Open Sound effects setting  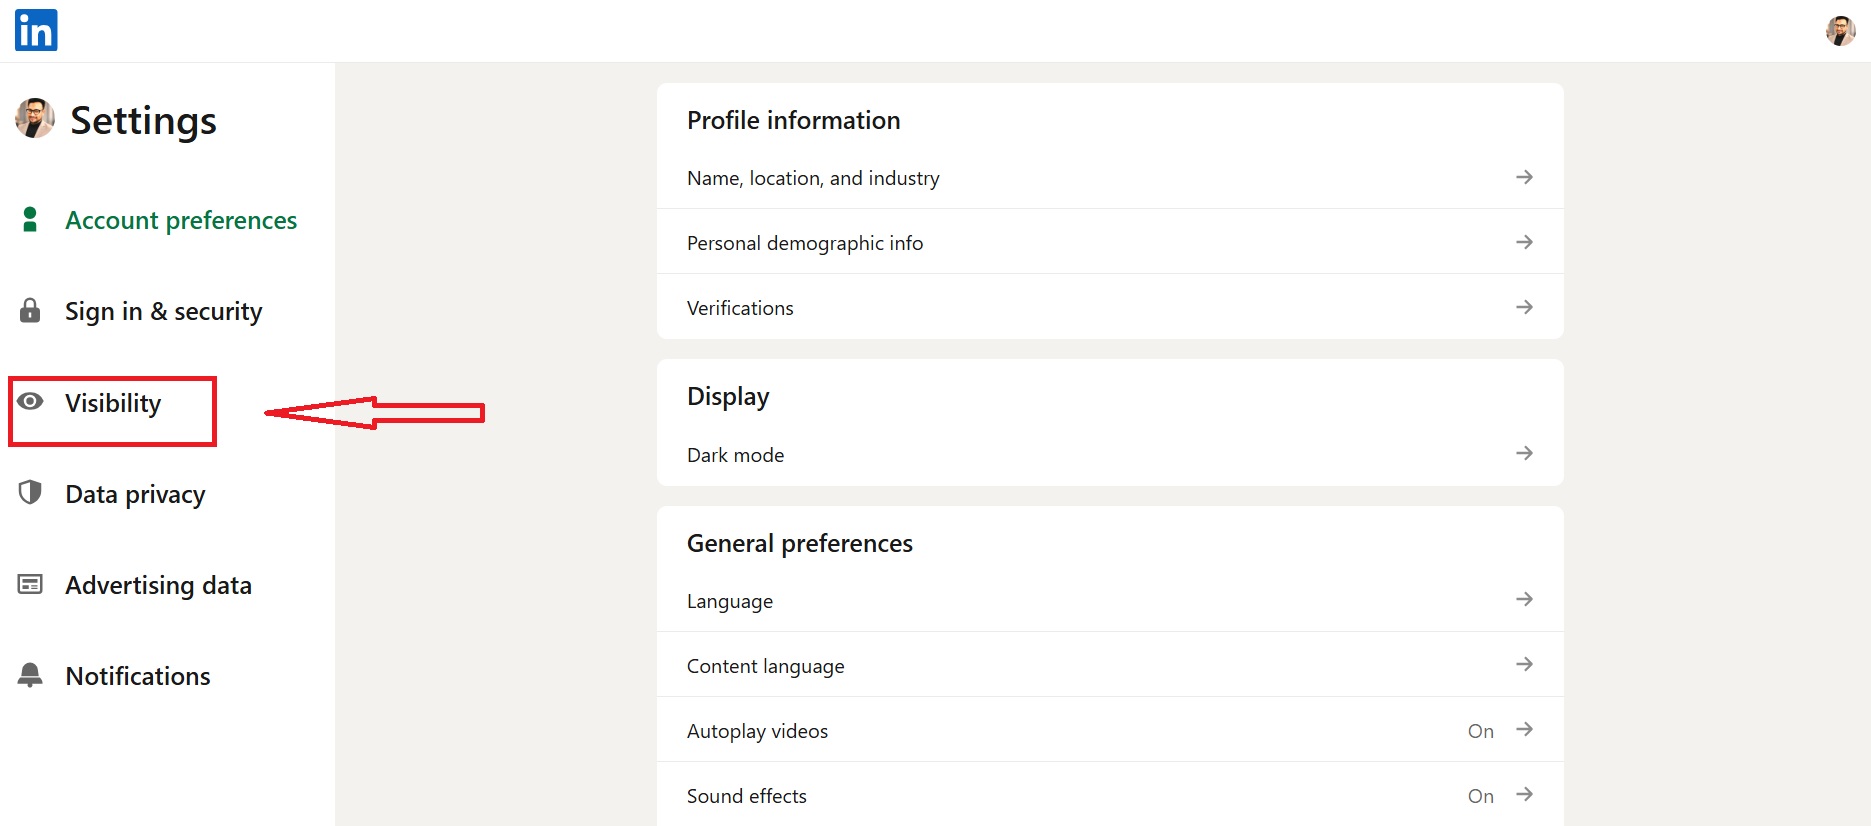(1110, 795)
